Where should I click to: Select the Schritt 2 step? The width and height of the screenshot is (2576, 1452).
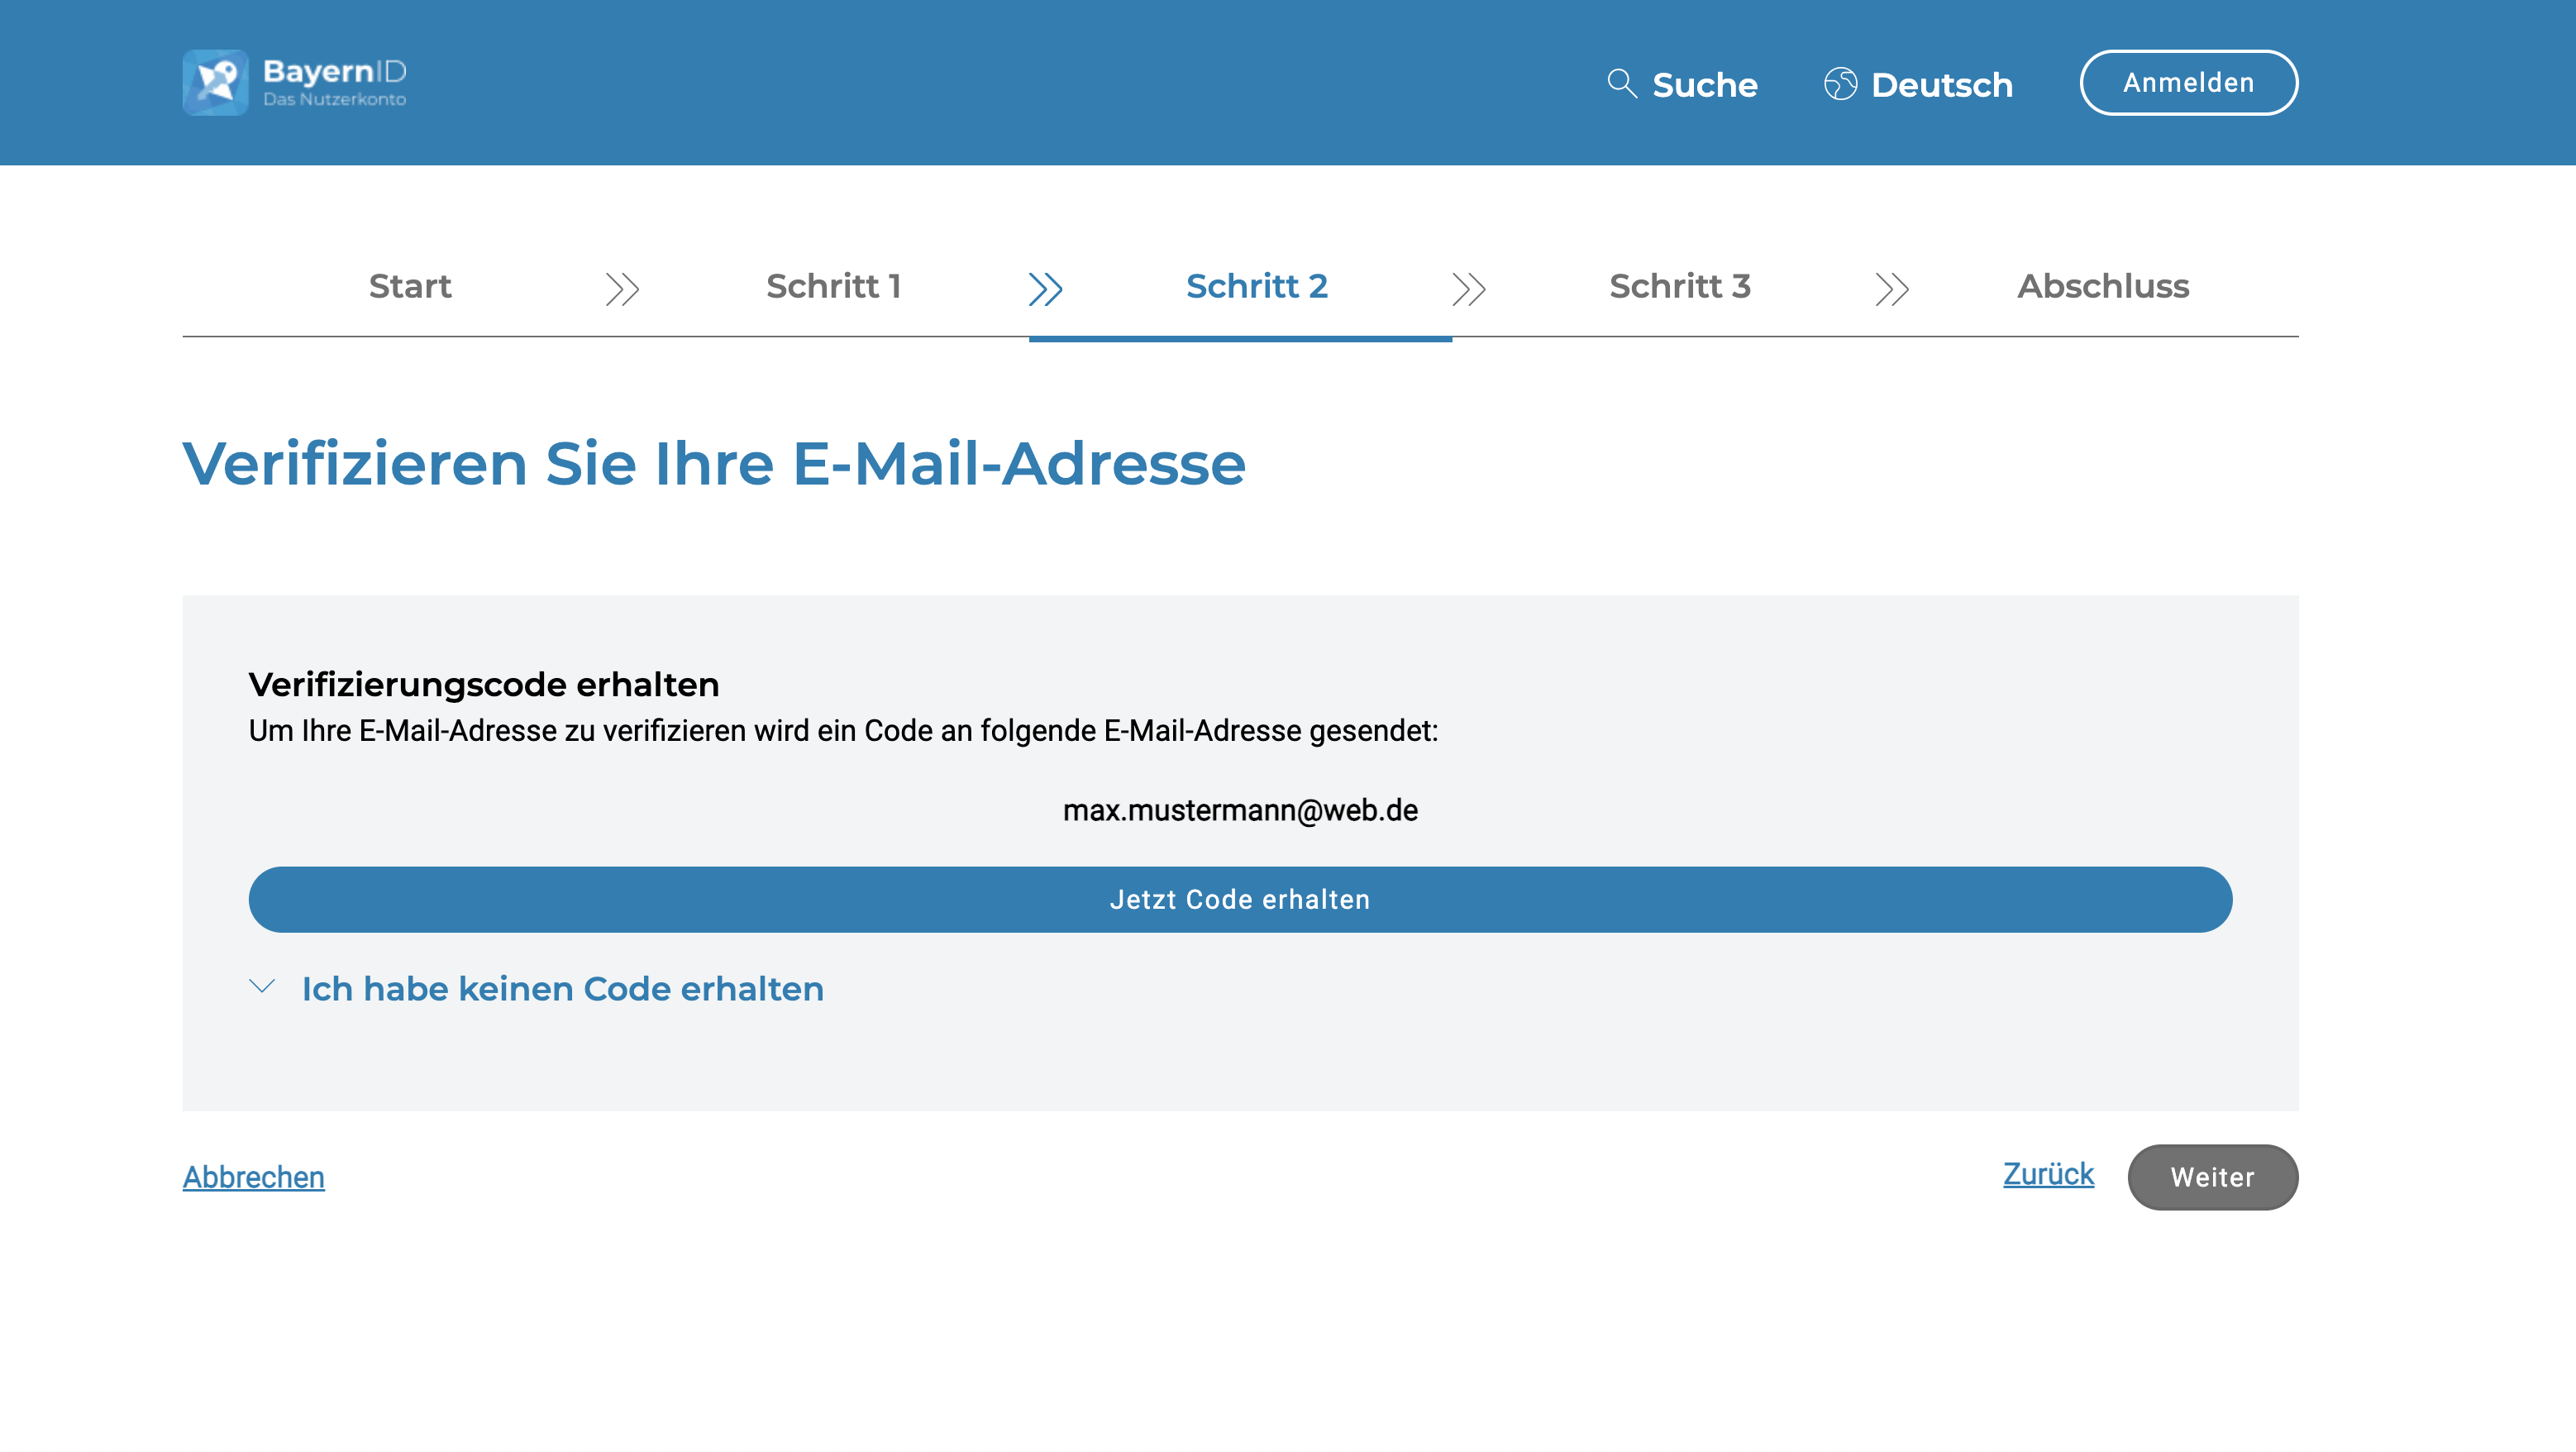(x=1257, y=286)
